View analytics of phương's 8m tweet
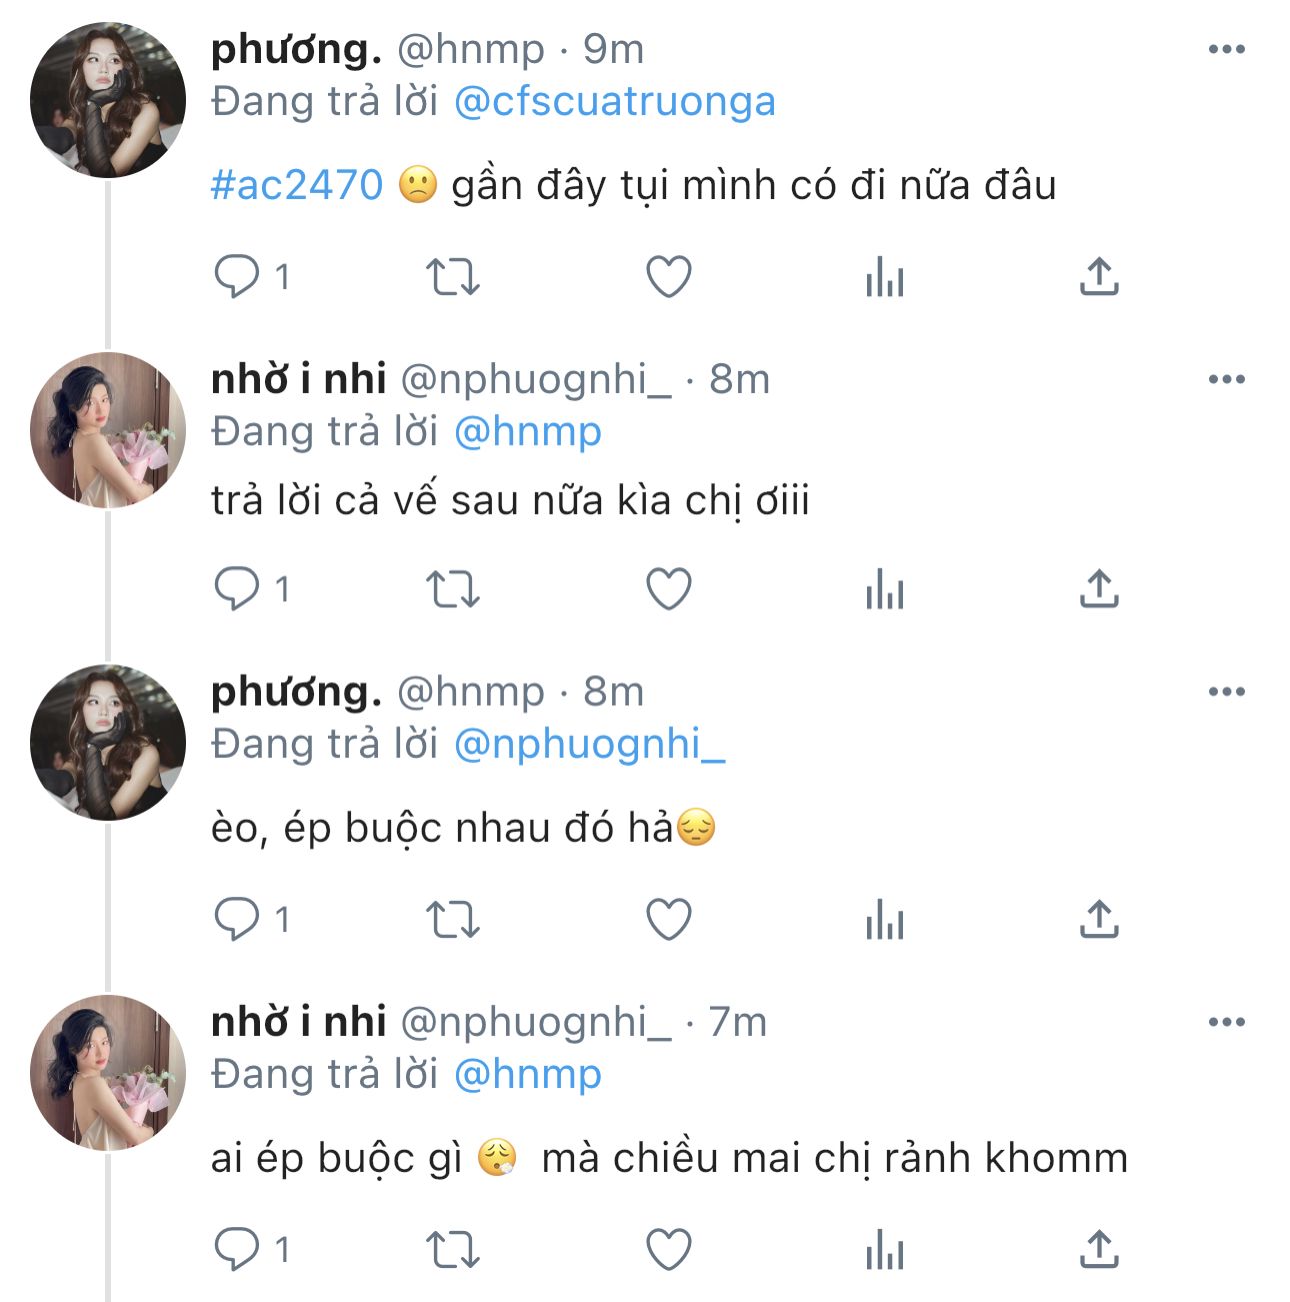1290x1302 pixels. [885, 919]
